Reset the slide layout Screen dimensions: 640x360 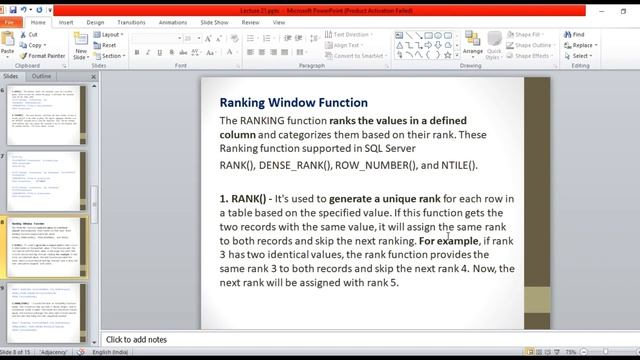point(105,45)
